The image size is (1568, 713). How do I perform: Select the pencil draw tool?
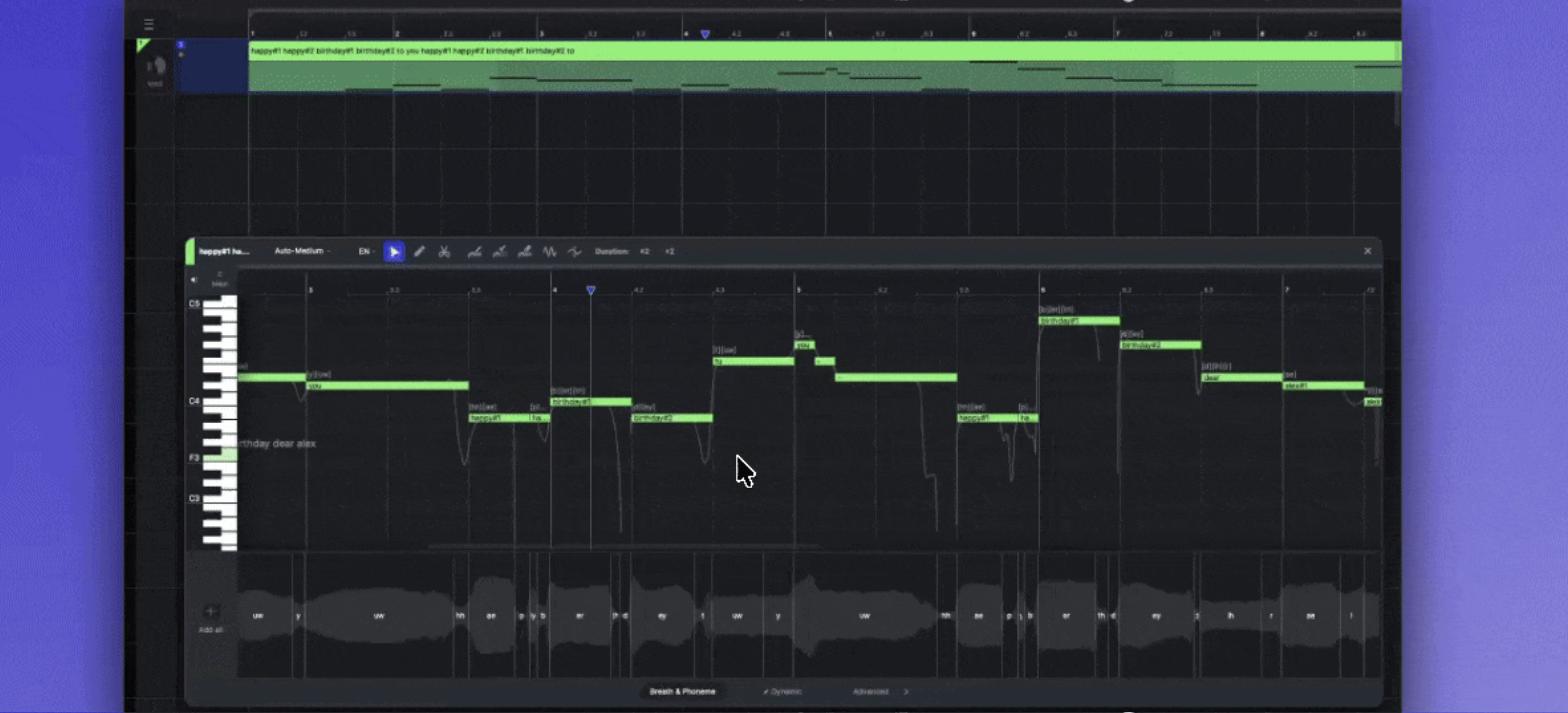(419, 252)
